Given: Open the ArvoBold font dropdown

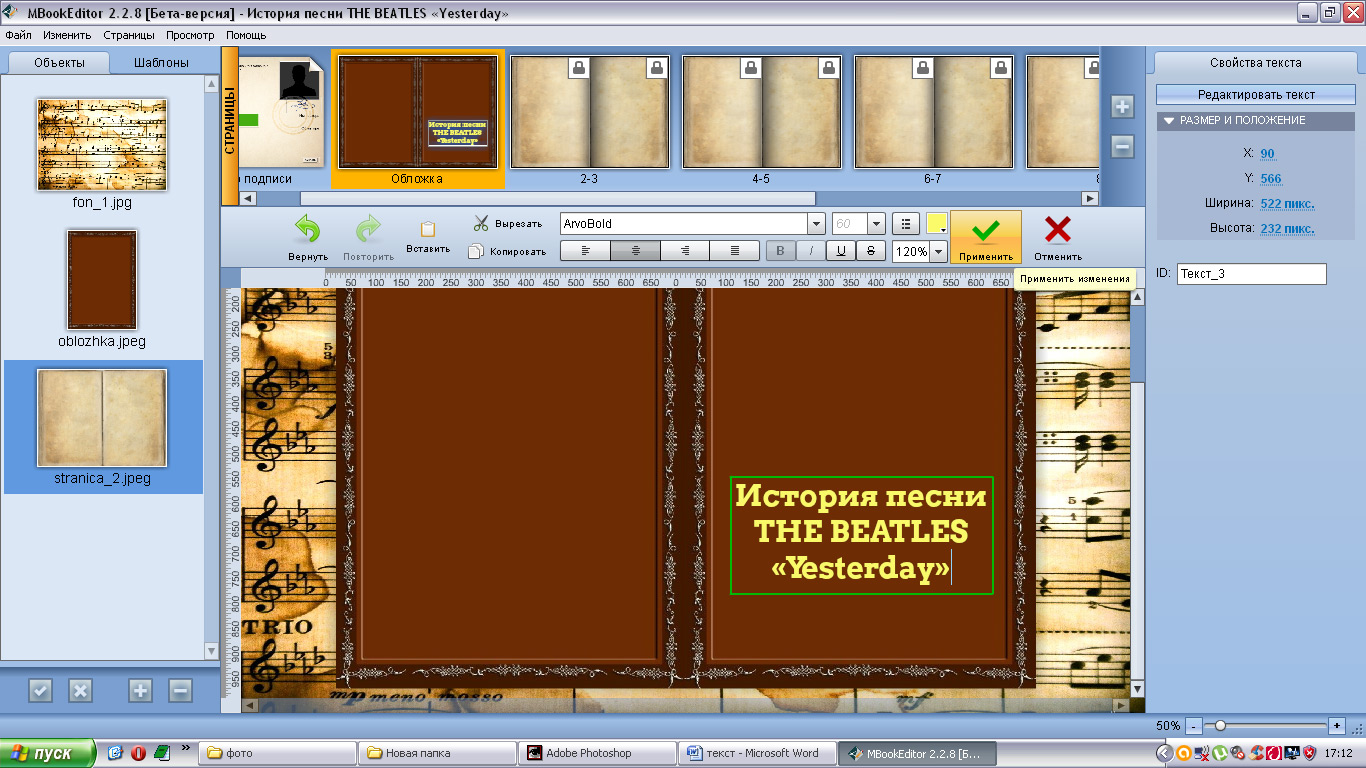Looking at the screenshot, I should [817, 224].
